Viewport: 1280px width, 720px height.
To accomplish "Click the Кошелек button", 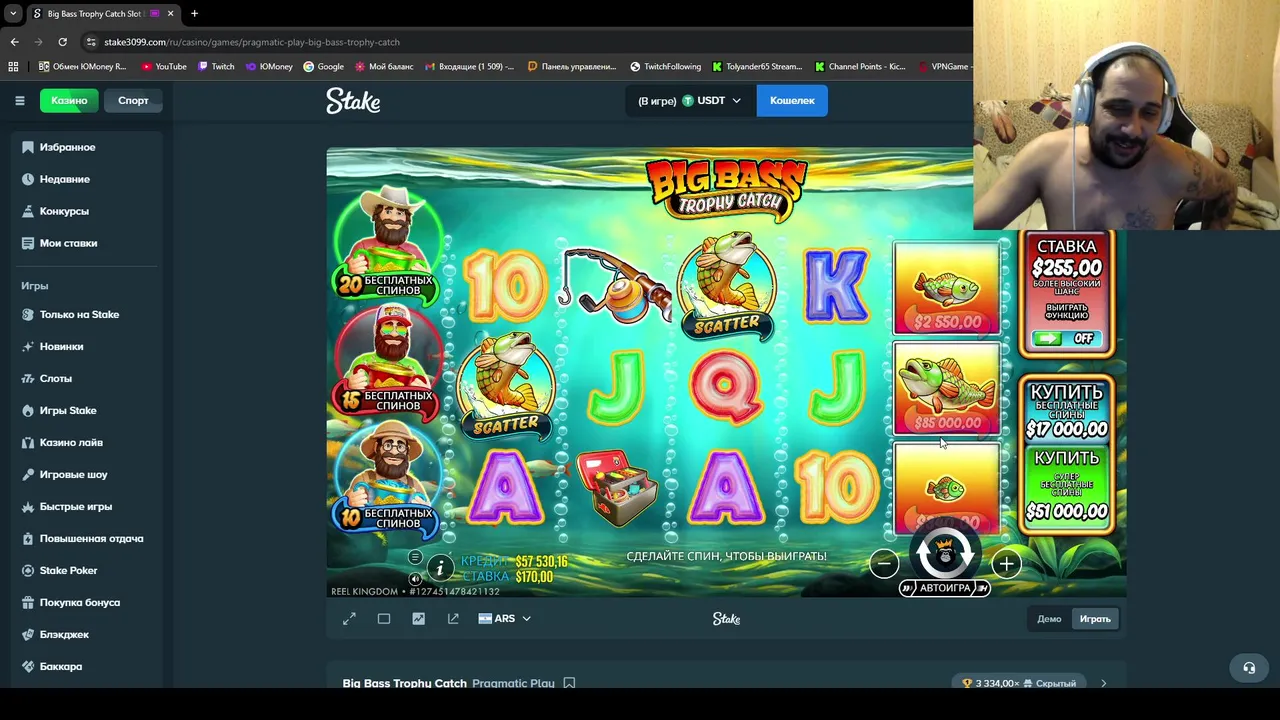I will tap(792, 100).
